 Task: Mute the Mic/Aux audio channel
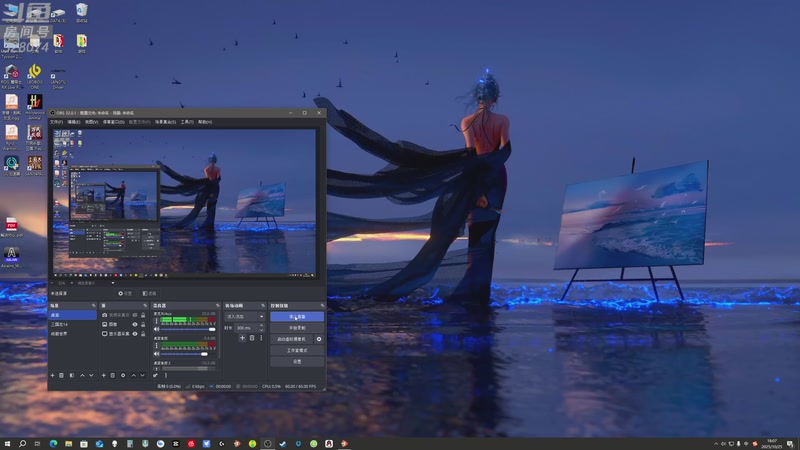(156, 329)
